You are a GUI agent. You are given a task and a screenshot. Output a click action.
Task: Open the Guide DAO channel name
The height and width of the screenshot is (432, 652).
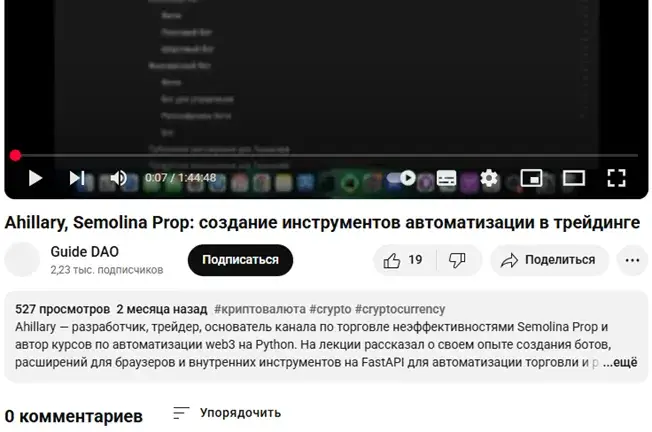point(84,252)
